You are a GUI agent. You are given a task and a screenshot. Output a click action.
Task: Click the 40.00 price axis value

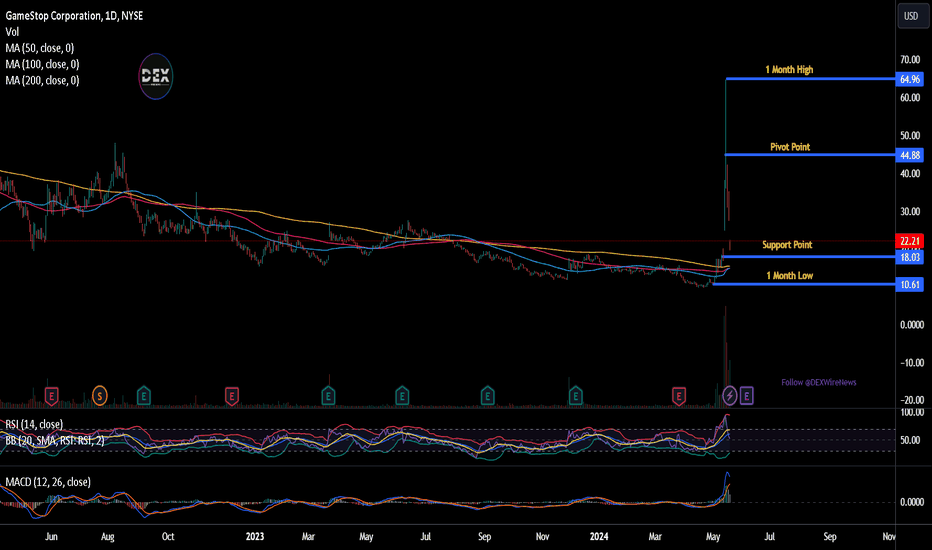pos(910,174)
